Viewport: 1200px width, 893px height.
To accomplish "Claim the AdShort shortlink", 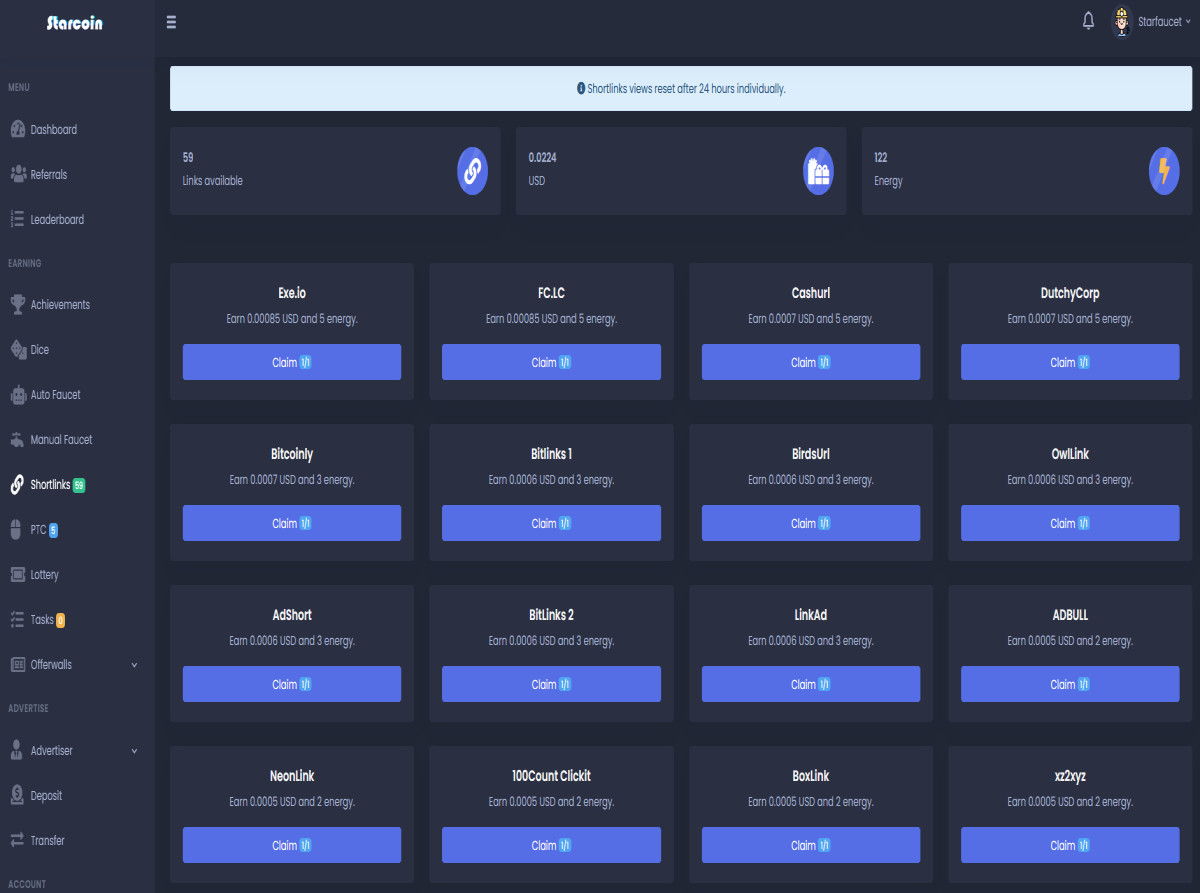I will click(292, 684).
